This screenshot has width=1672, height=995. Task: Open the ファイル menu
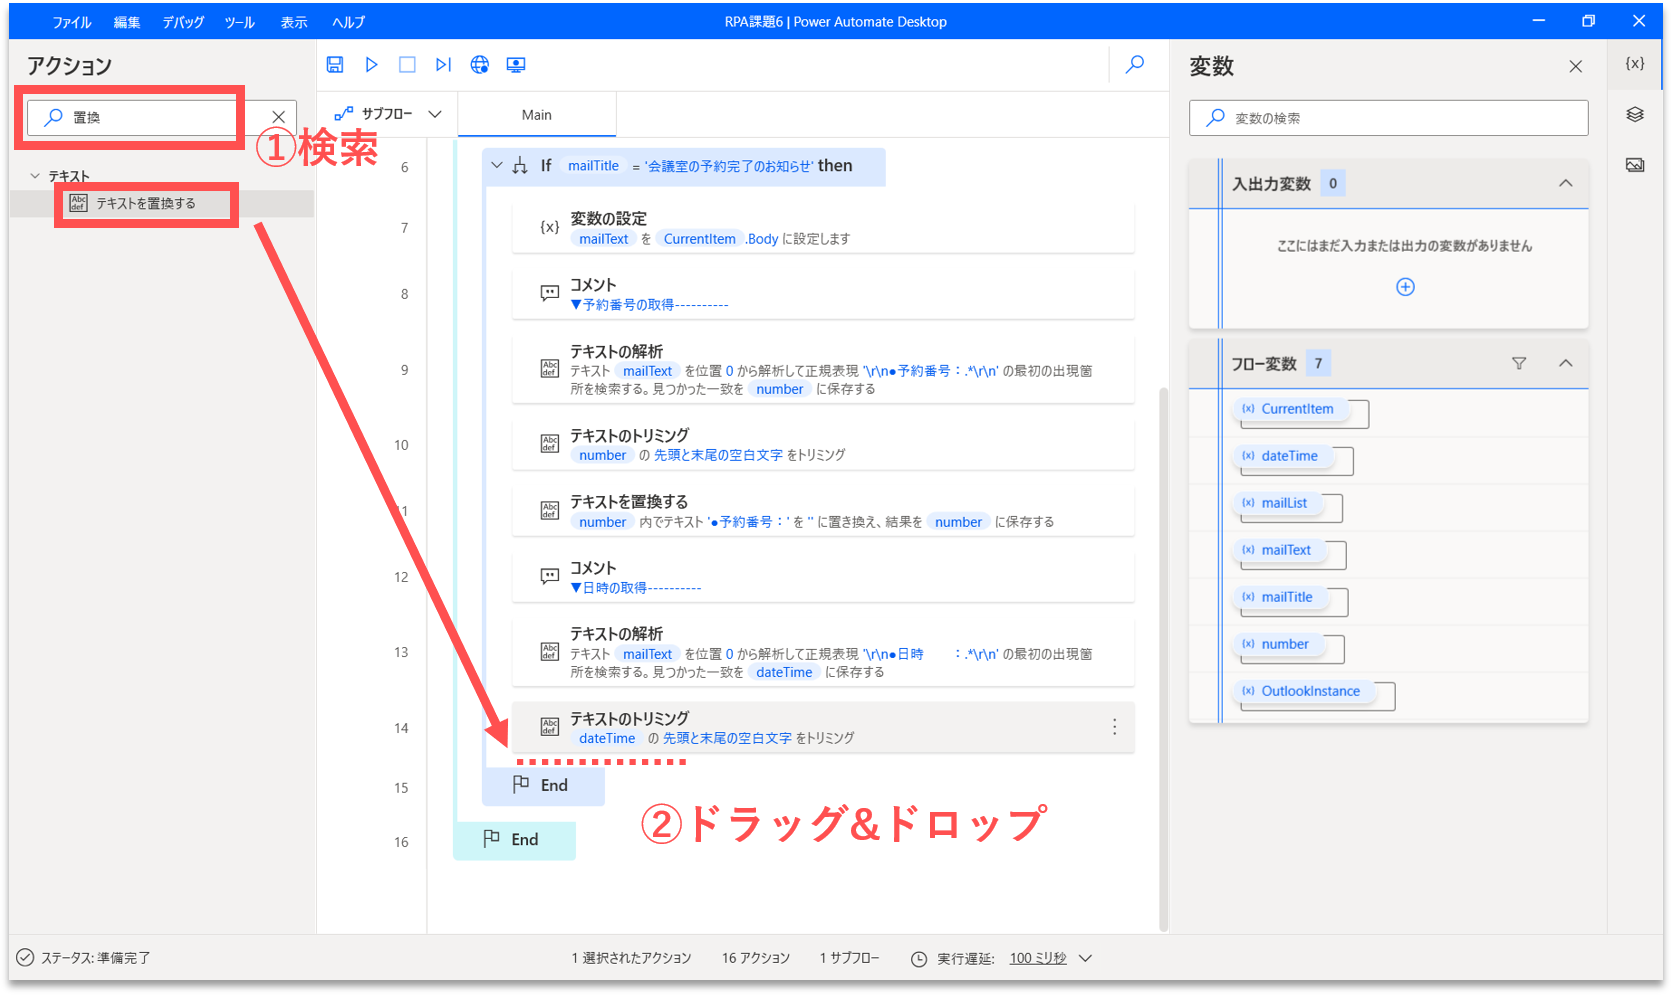(71, 22)
